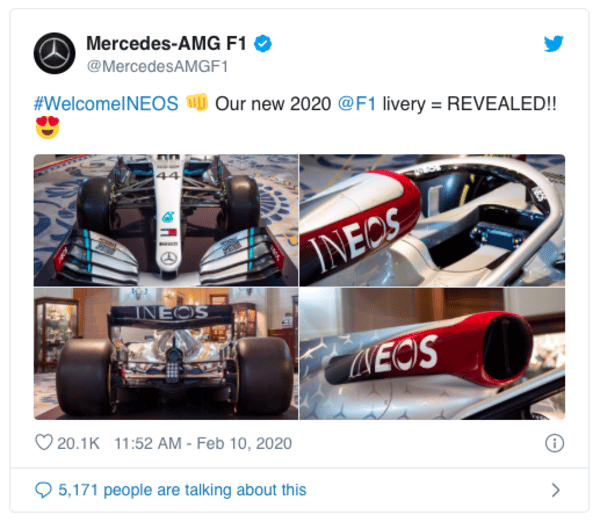Image resolution: width=600 pixels, height=522 pixels.
Task: Expand conversation with the right chevron
Action: click(556, 490)
